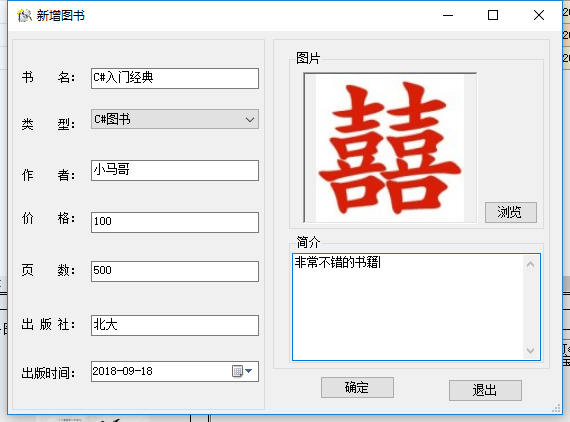Click the app icon in title bar
This screenshot has width=570, height=422.
(x=25, y=15)
